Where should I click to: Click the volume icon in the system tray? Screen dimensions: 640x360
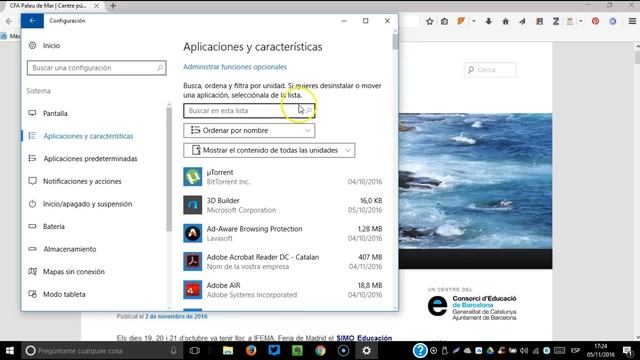[524, 351]
